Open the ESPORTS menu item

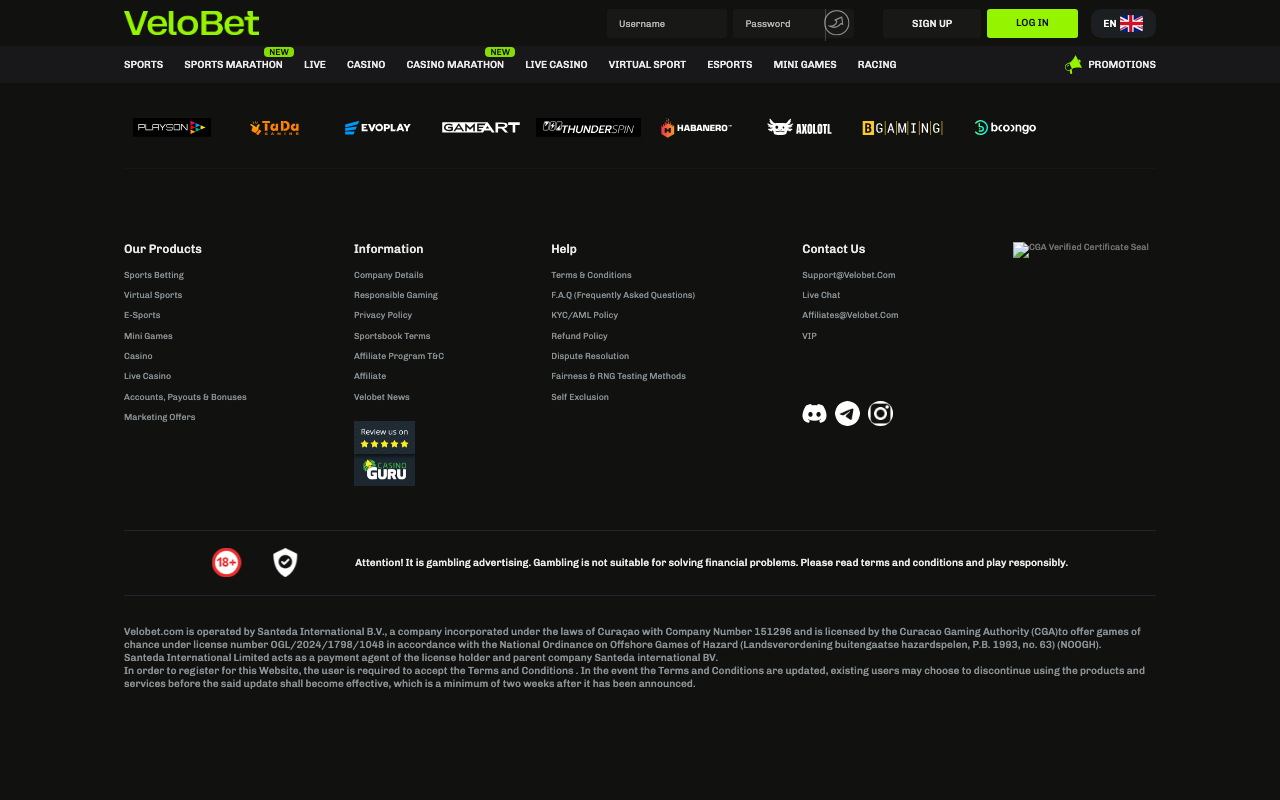[x=729, y=65]
